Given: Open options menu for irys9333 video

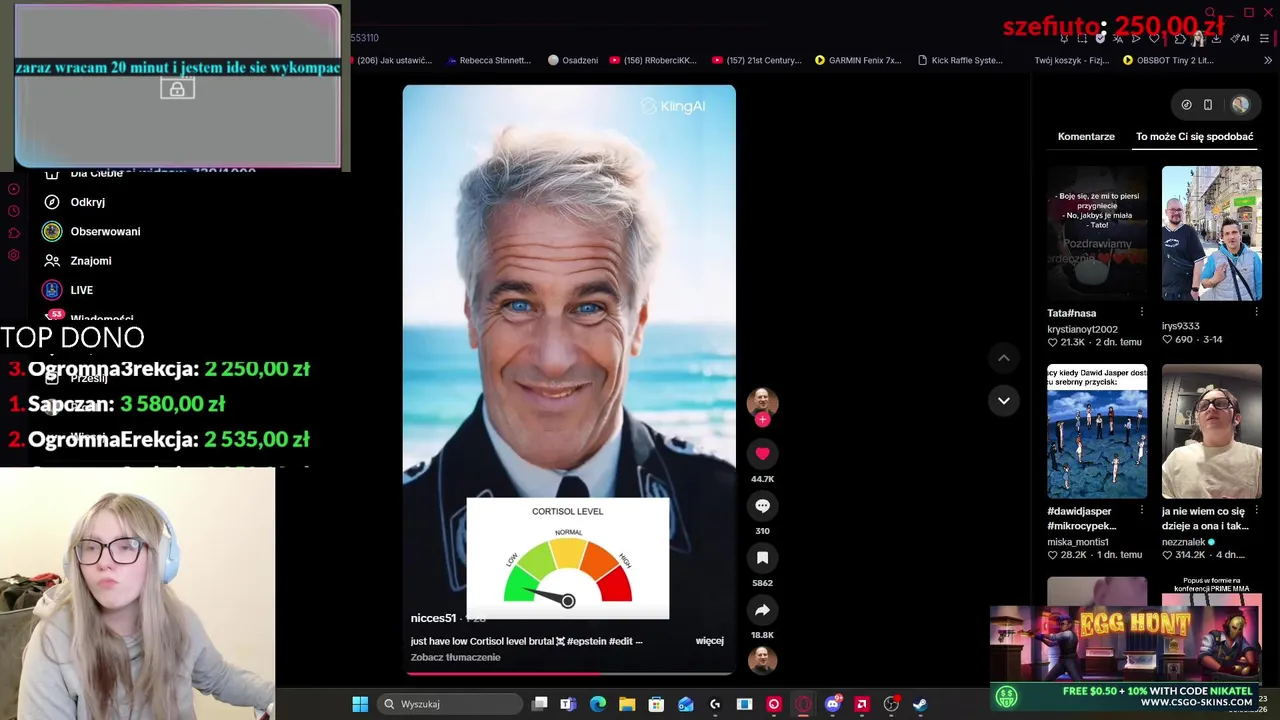Looking at the screenshot, I should (1256, 313).
